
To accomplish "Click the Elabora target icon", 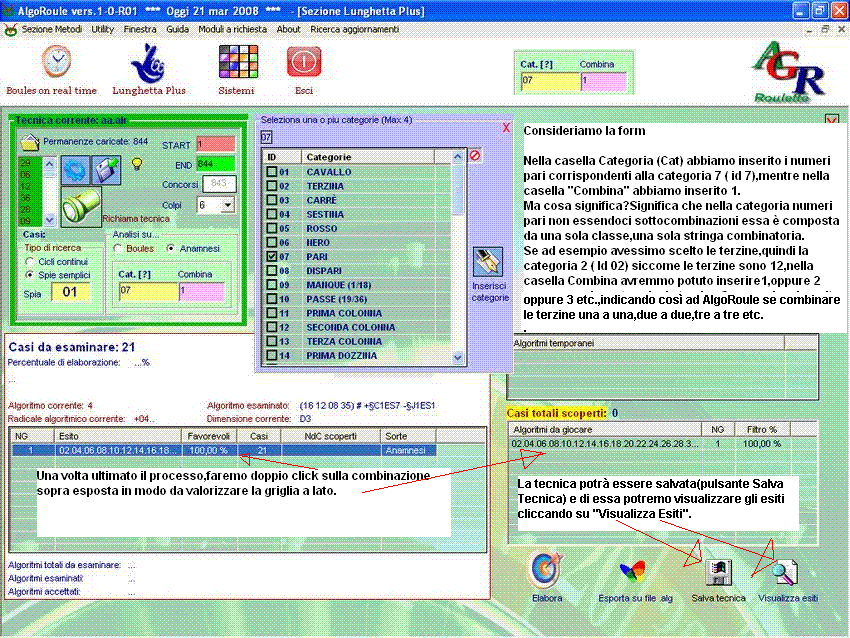I will coord(546,570).
